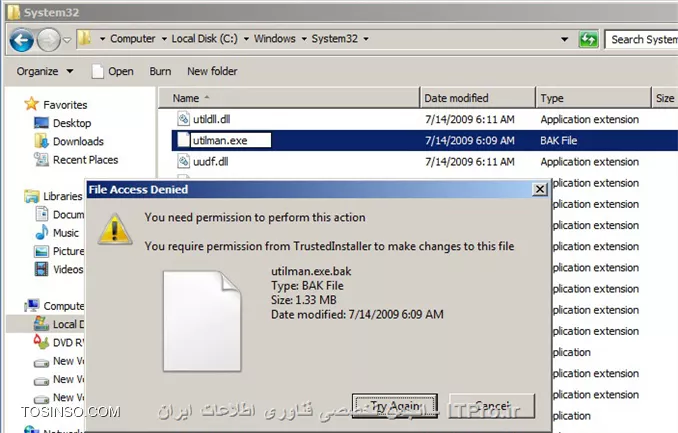Click the date 7/14/2009 6:09 AM cell

coord(470,141)
